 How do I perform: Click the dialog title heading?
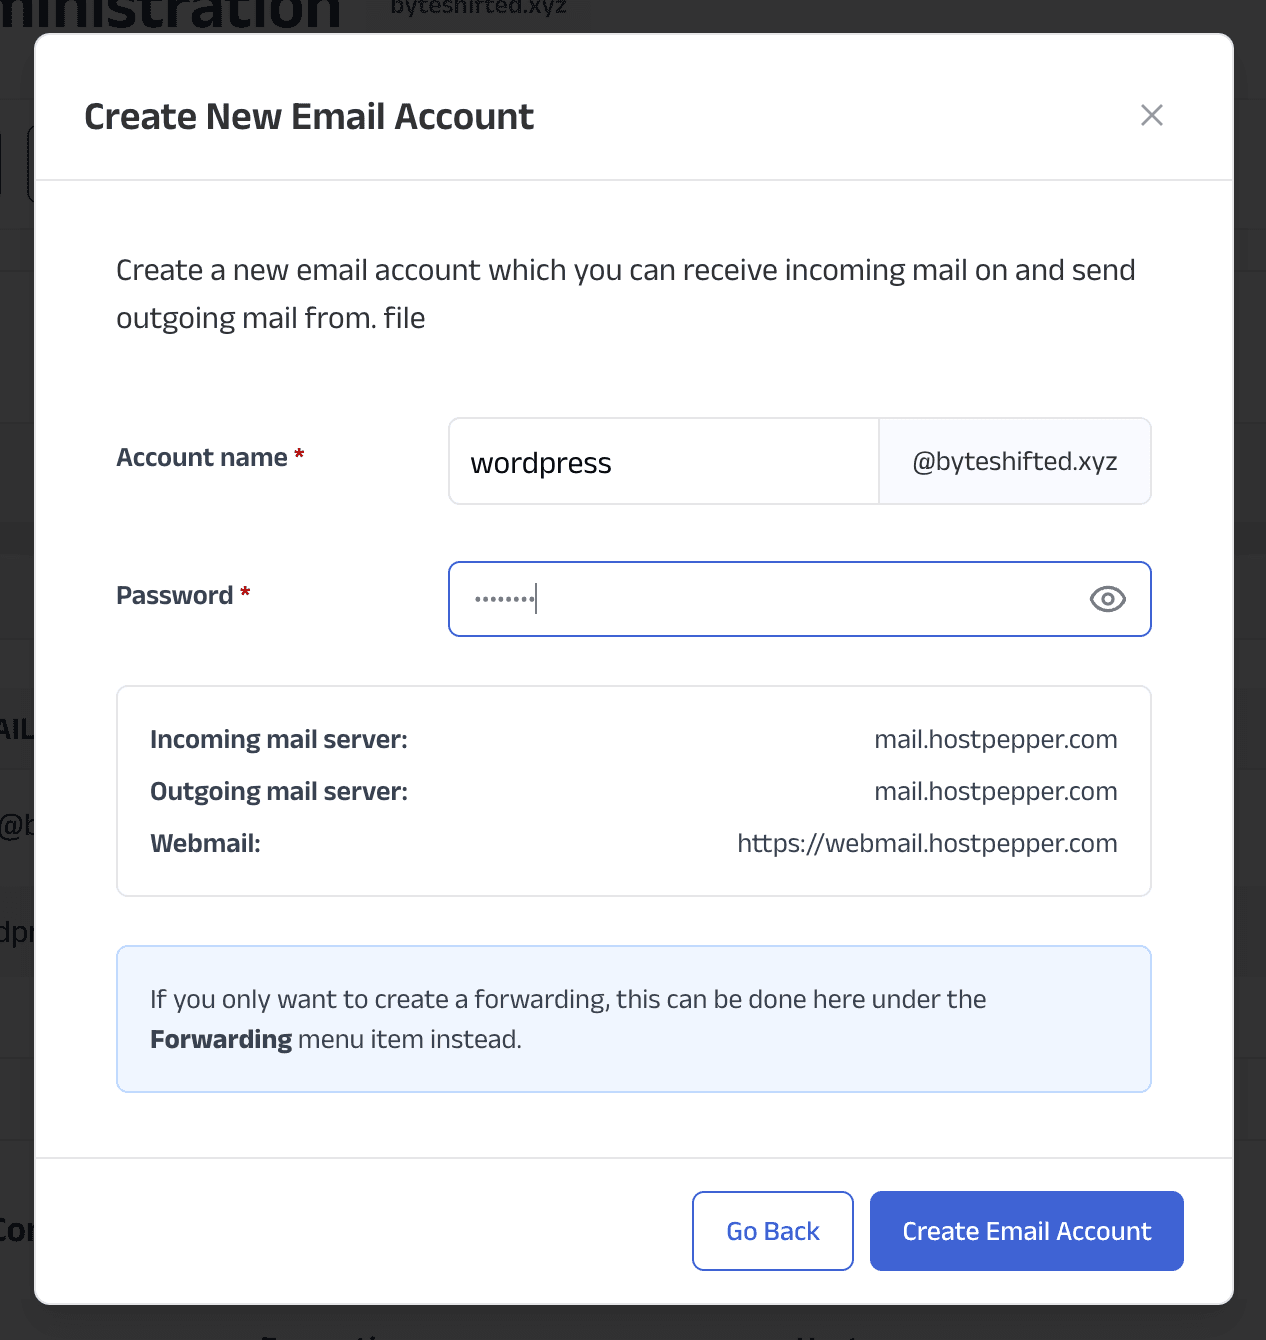[x=309, y=116]
